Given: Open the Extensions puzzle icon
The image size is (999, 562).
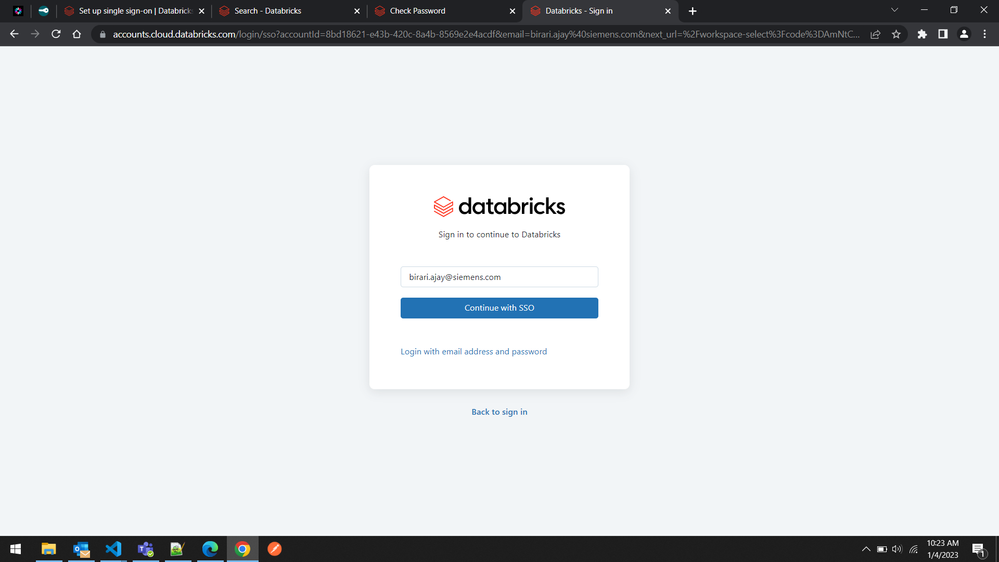Looking at the screenshot, I should tap(922, 34).
